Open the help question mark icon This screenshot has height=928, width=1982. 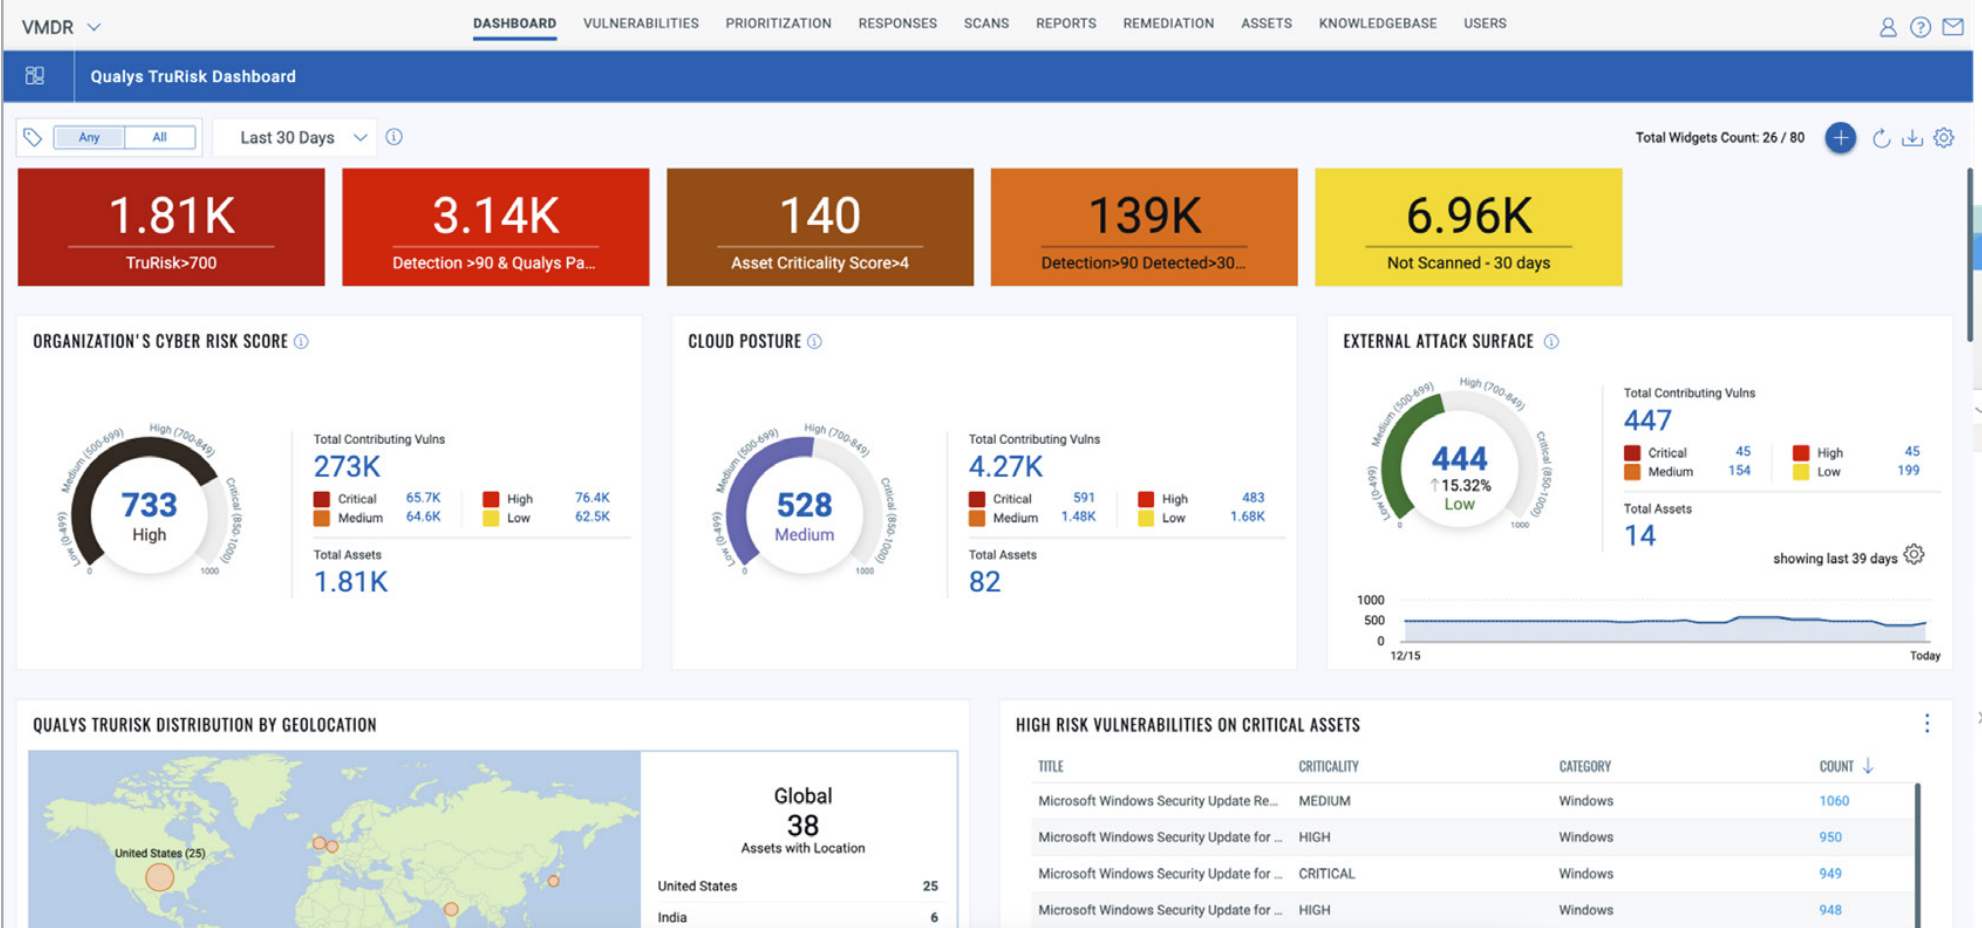tap(1920, 27)
